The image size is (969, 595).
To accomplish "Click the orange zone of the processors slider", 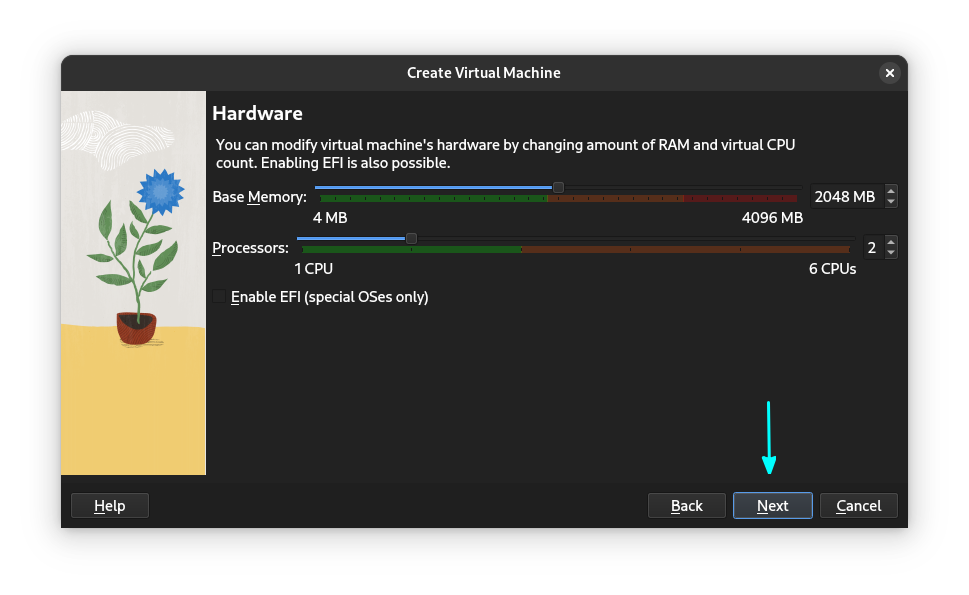I will pos(680,249).
